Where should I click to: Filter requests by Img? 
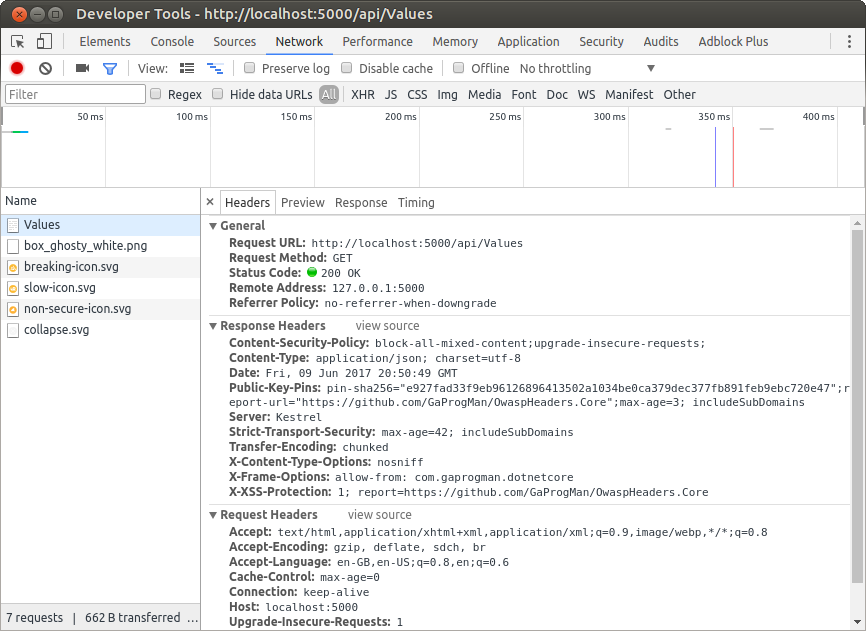coord(447,94)
